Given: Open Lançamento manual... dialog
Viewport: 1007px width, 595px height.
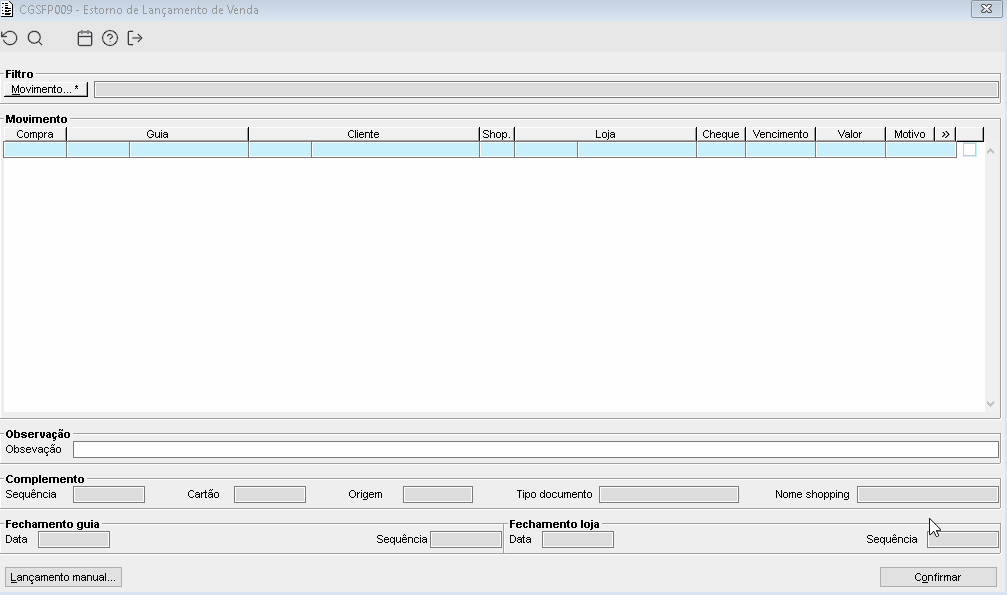Looking at the screenshot, I should point(63,577).
